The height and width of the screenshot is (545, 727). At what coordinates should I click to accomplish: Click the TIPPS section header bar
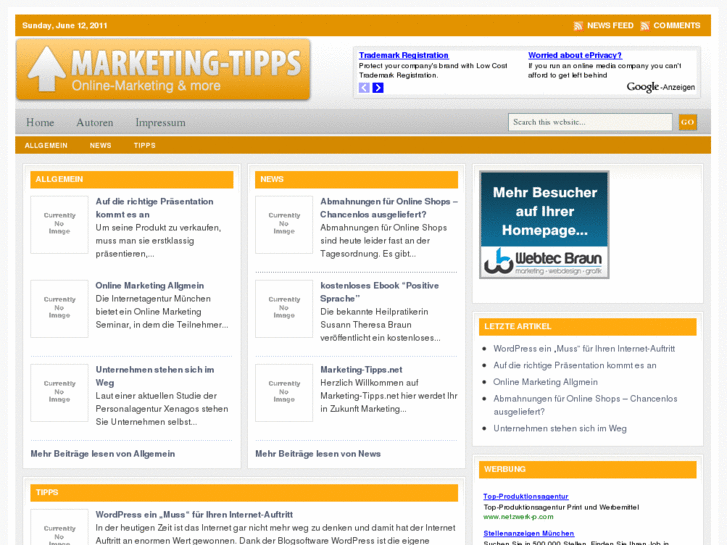[x=244, y=493]
